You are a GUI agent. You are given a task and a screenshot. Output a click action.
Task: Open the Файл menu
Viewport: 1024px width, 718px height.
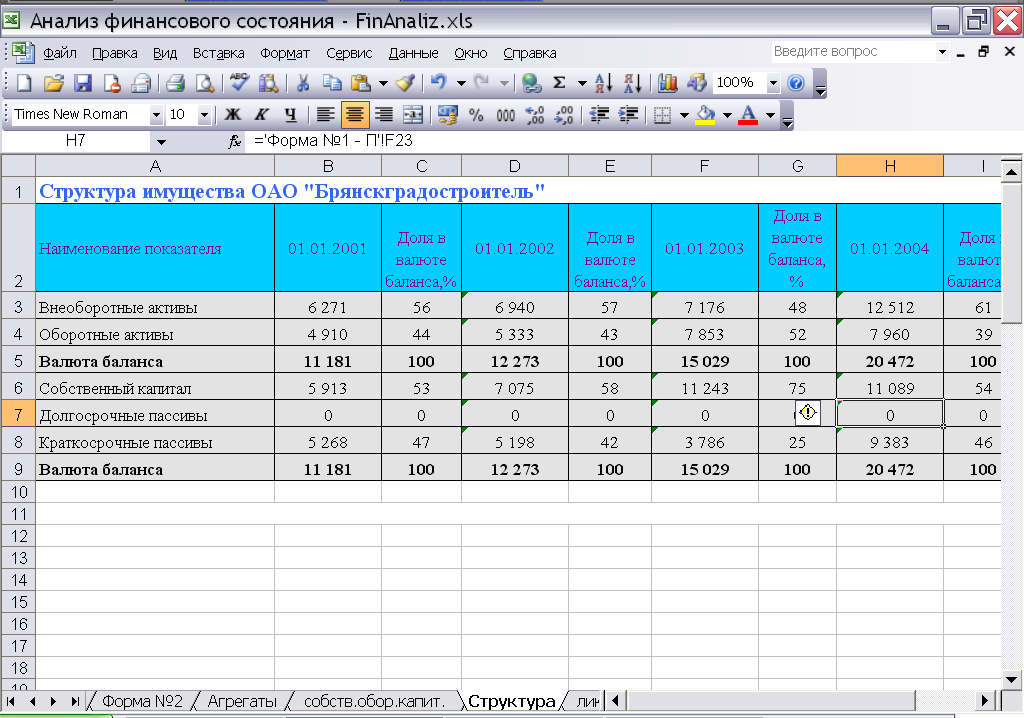click(60, 53)
